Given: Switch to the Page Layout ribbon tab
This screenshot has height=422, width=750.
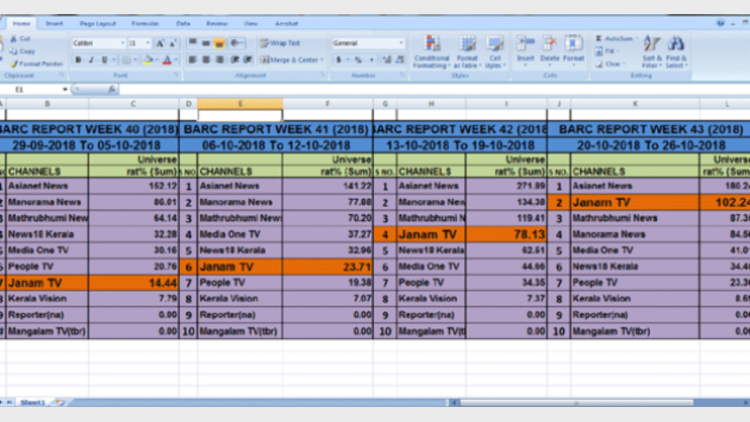Looking at the screenshot, I should pos(97,22).
